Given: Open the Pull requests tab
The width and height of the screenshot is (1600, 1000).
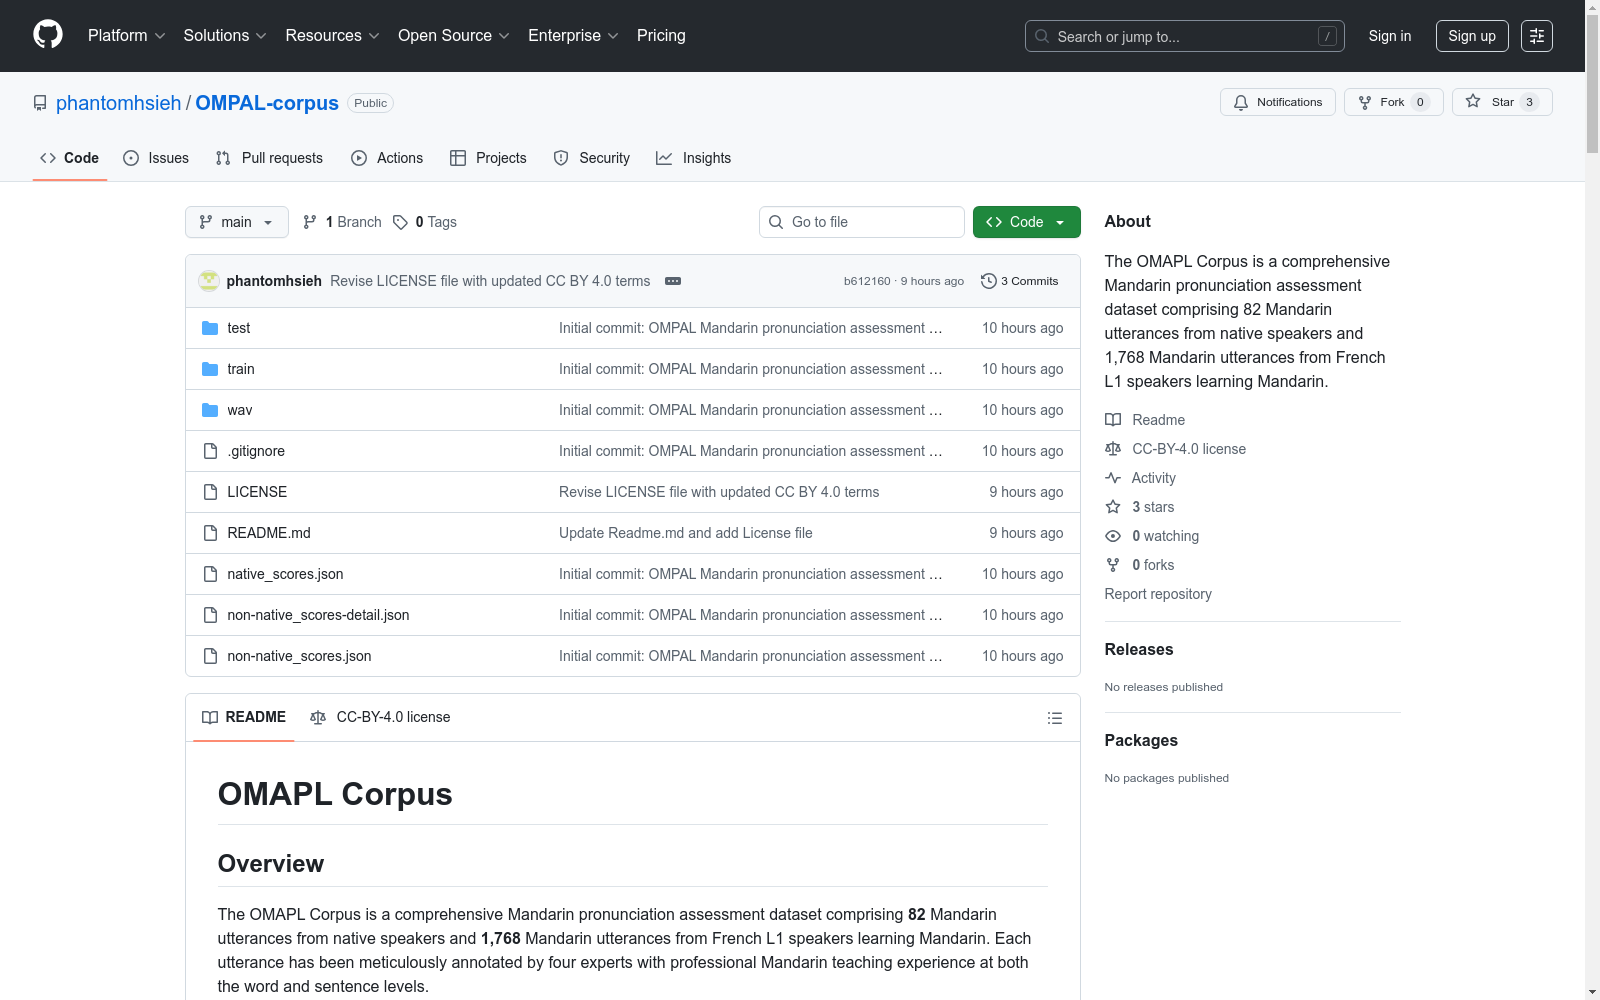Looking at the screenshot, I should coord(269,158).
